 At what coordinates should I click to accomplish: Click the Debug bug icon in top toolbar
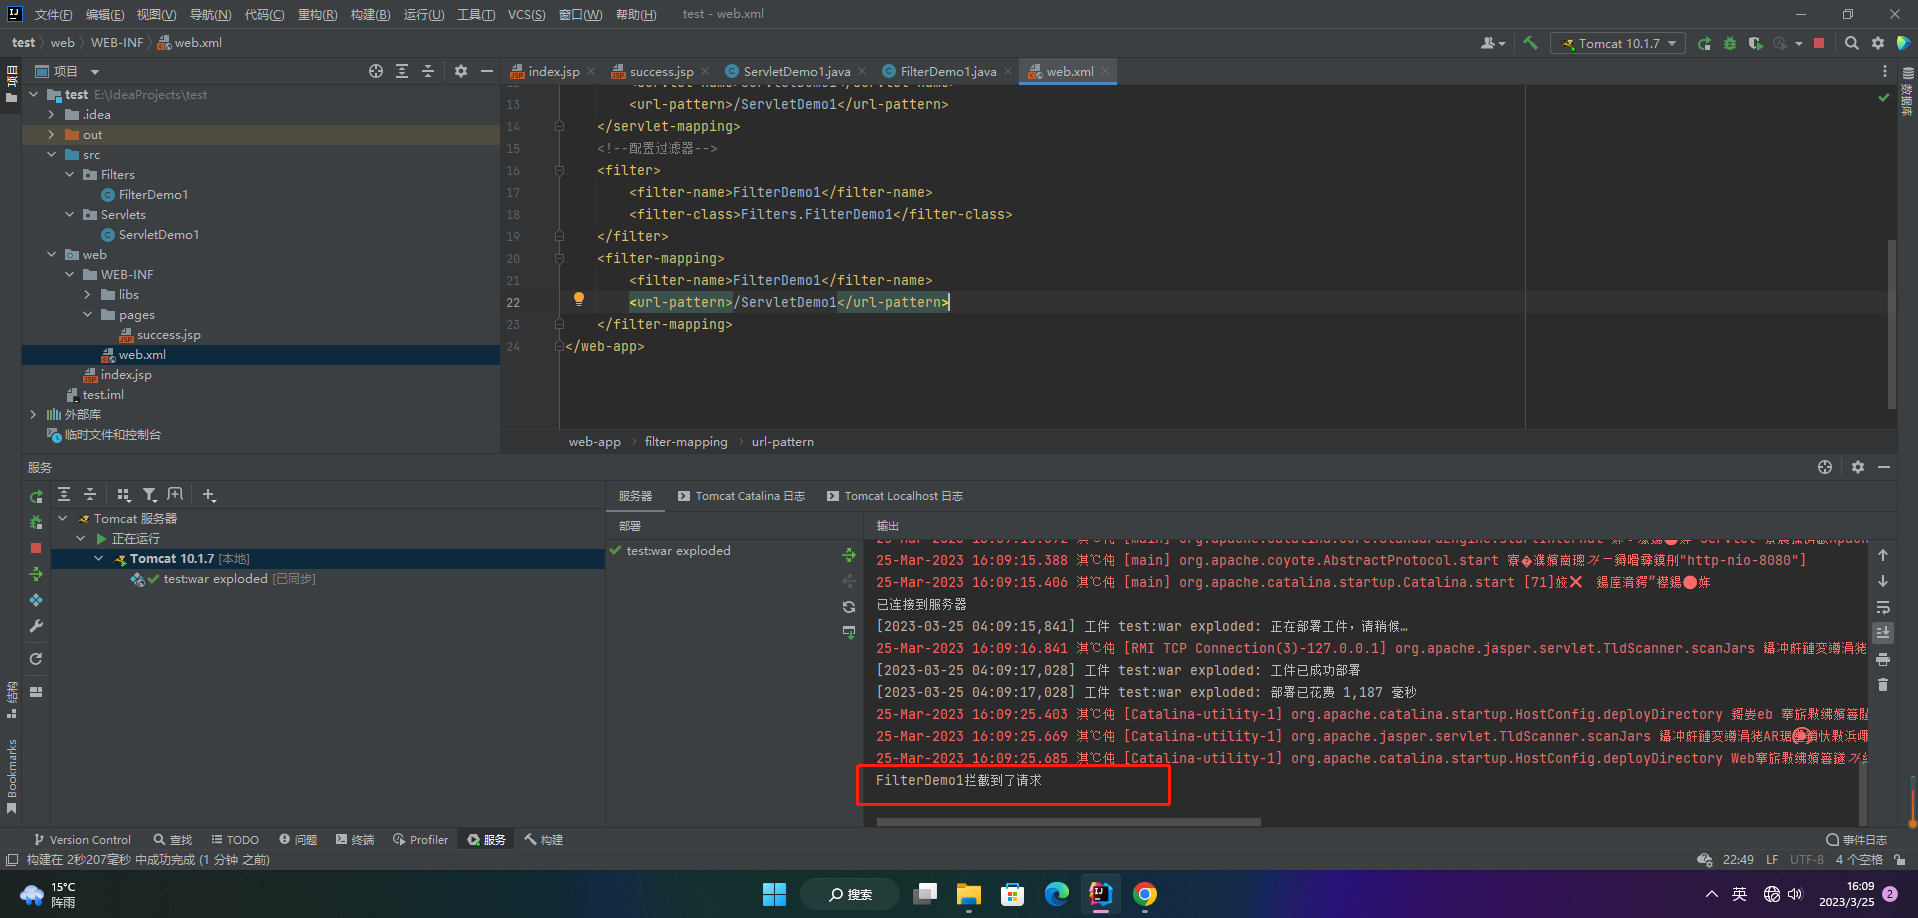[1730, 43]
